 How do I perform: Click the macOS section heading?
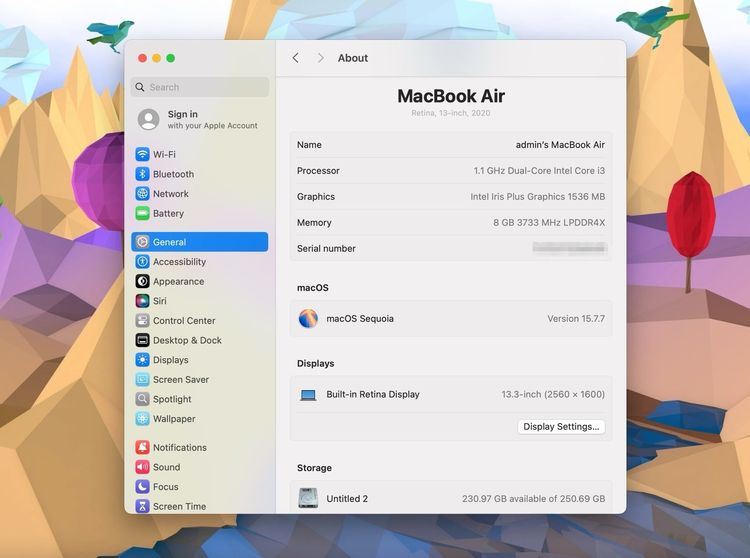click(313, 288)
